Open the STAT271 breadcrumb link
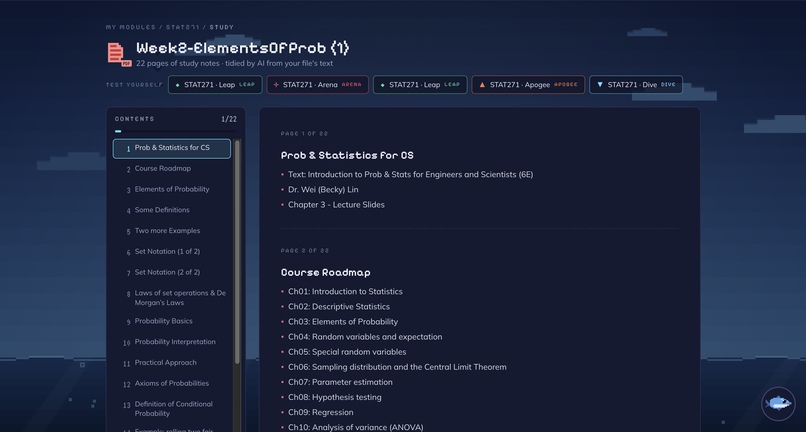The width and height of the screenshot is (806, 432). tap(182, 27)
